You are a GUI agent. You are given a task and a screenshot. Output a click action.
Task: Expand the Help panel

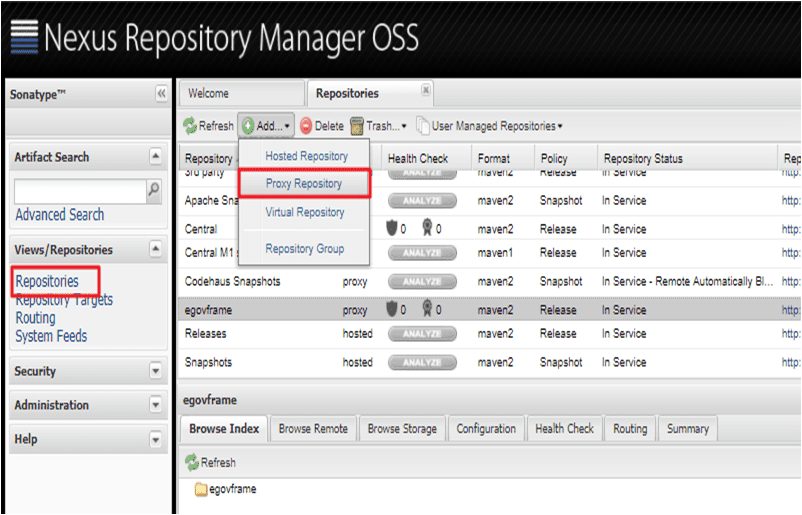pyautogui.click(x=156, y=439)
